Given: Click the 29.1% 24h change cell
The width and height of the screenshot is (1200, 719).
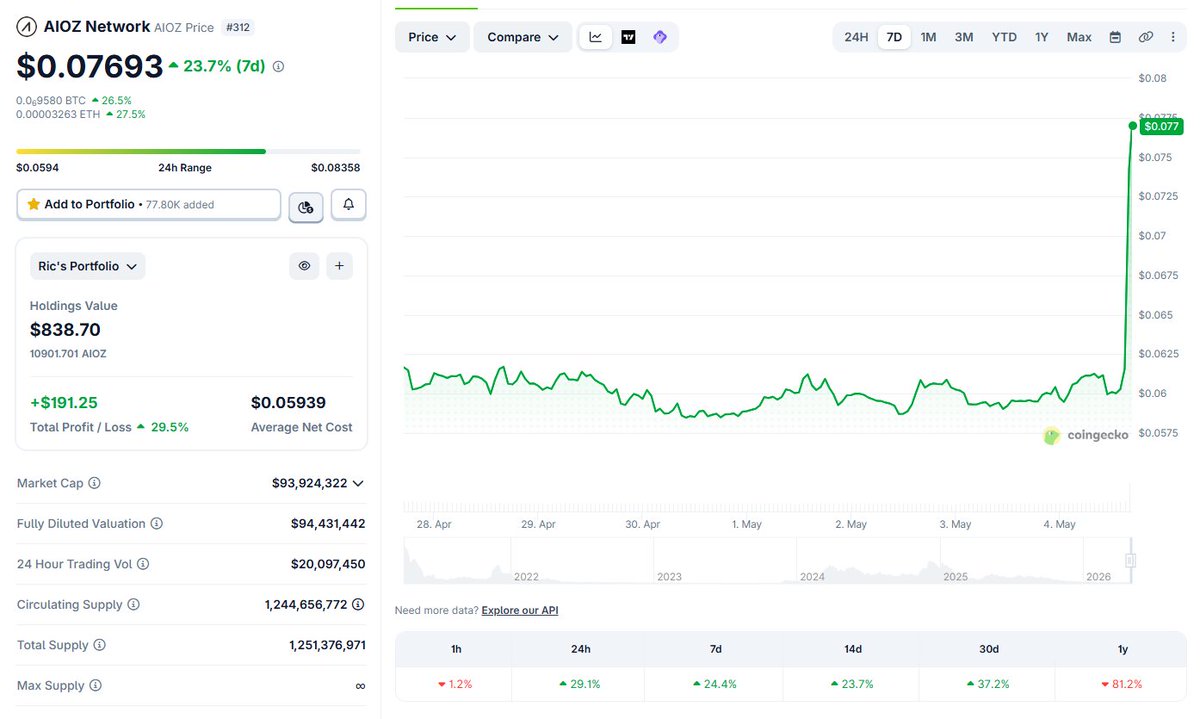Looking at the screenshot, I should [x=581, y=684].
